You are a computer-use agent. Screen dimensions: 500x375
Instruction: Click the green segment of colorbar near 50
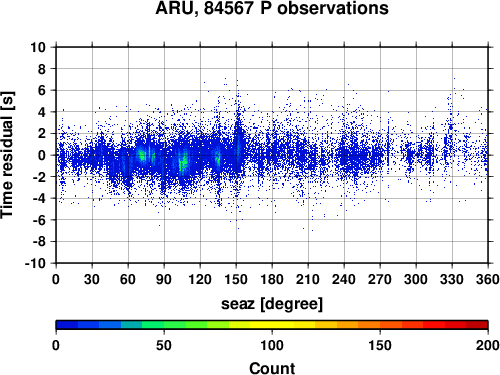[x=164, y=325]
